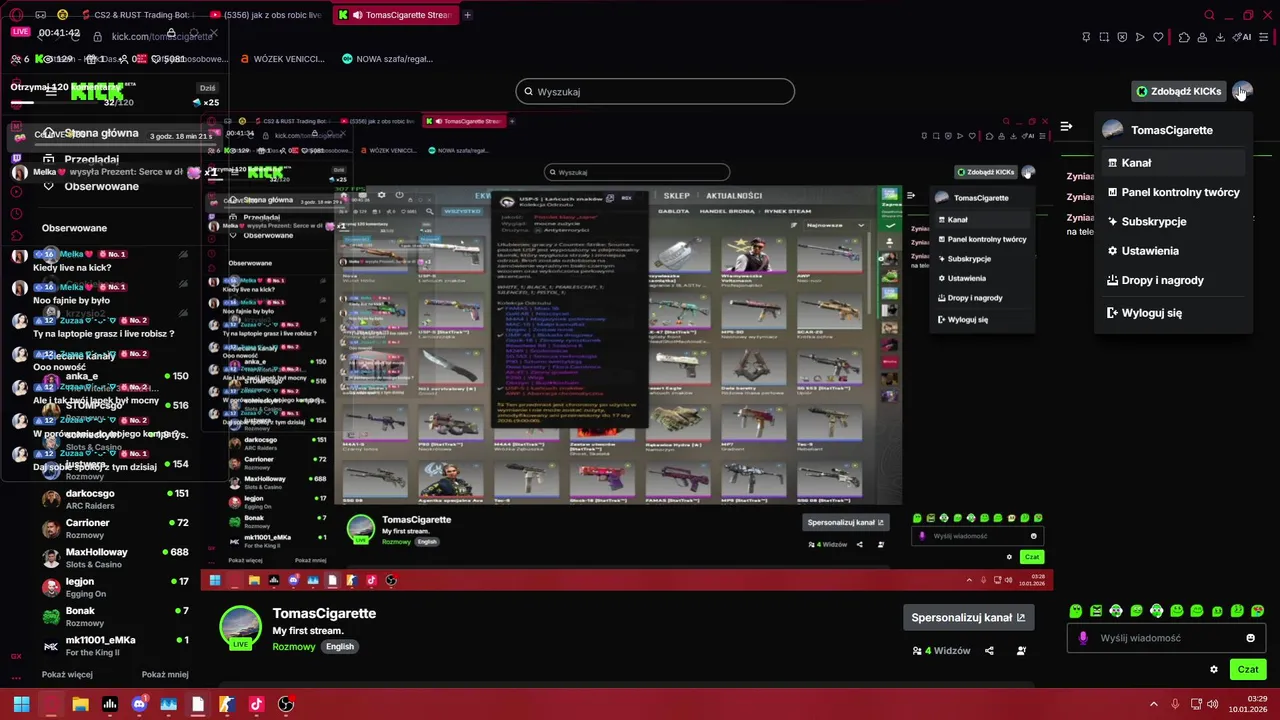Collapse the chat panel with arrow icon

point(1066,126)
